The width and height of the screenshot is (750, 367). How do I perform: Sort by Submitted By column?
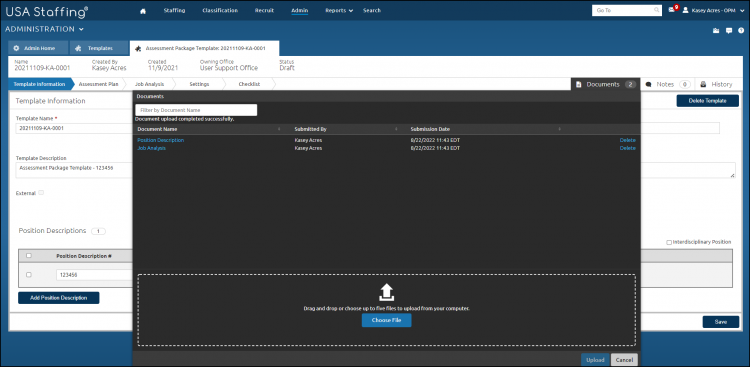point(310,129)
